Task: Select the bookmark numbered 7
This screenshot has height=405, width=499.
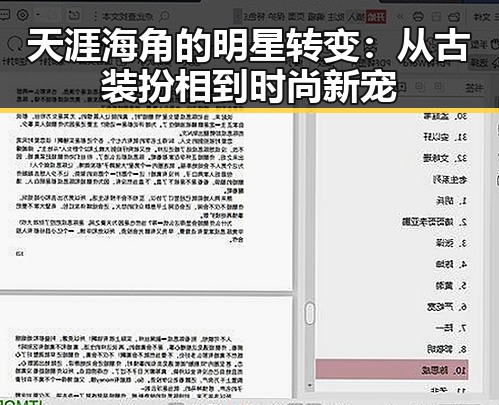Action: click(451, 328)
